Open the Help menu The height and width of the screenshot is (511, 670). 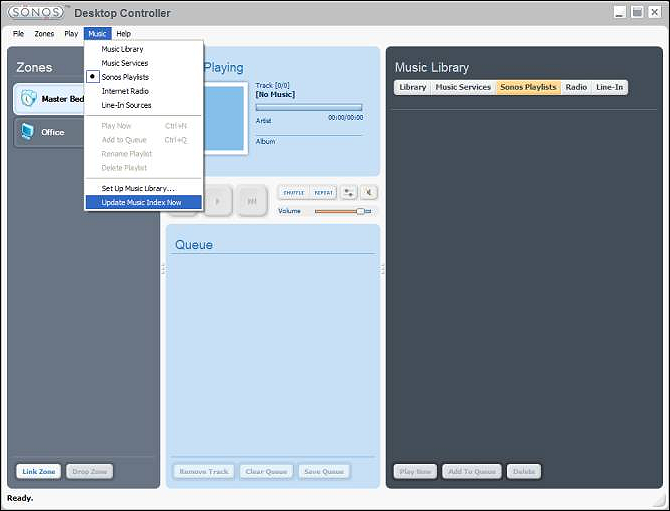123,34
